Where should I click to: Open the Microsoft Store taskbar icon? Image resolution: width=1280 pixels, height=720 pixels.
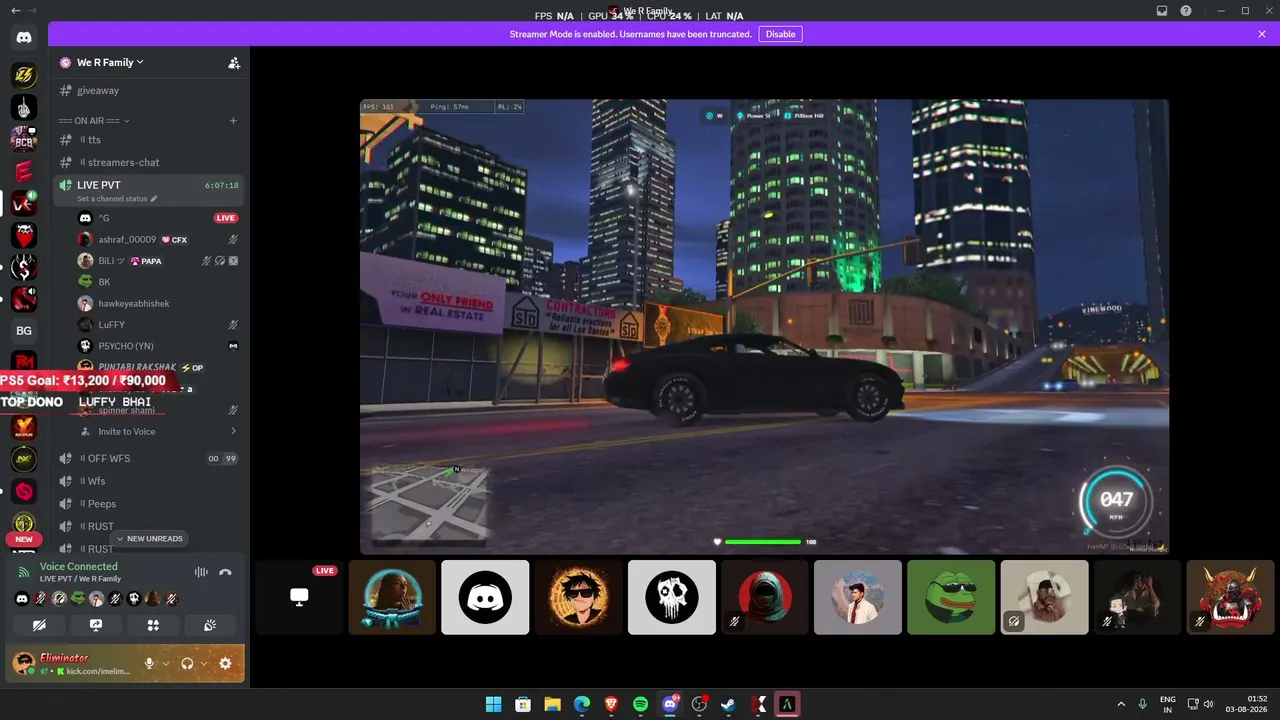click(x=523, y=704)
